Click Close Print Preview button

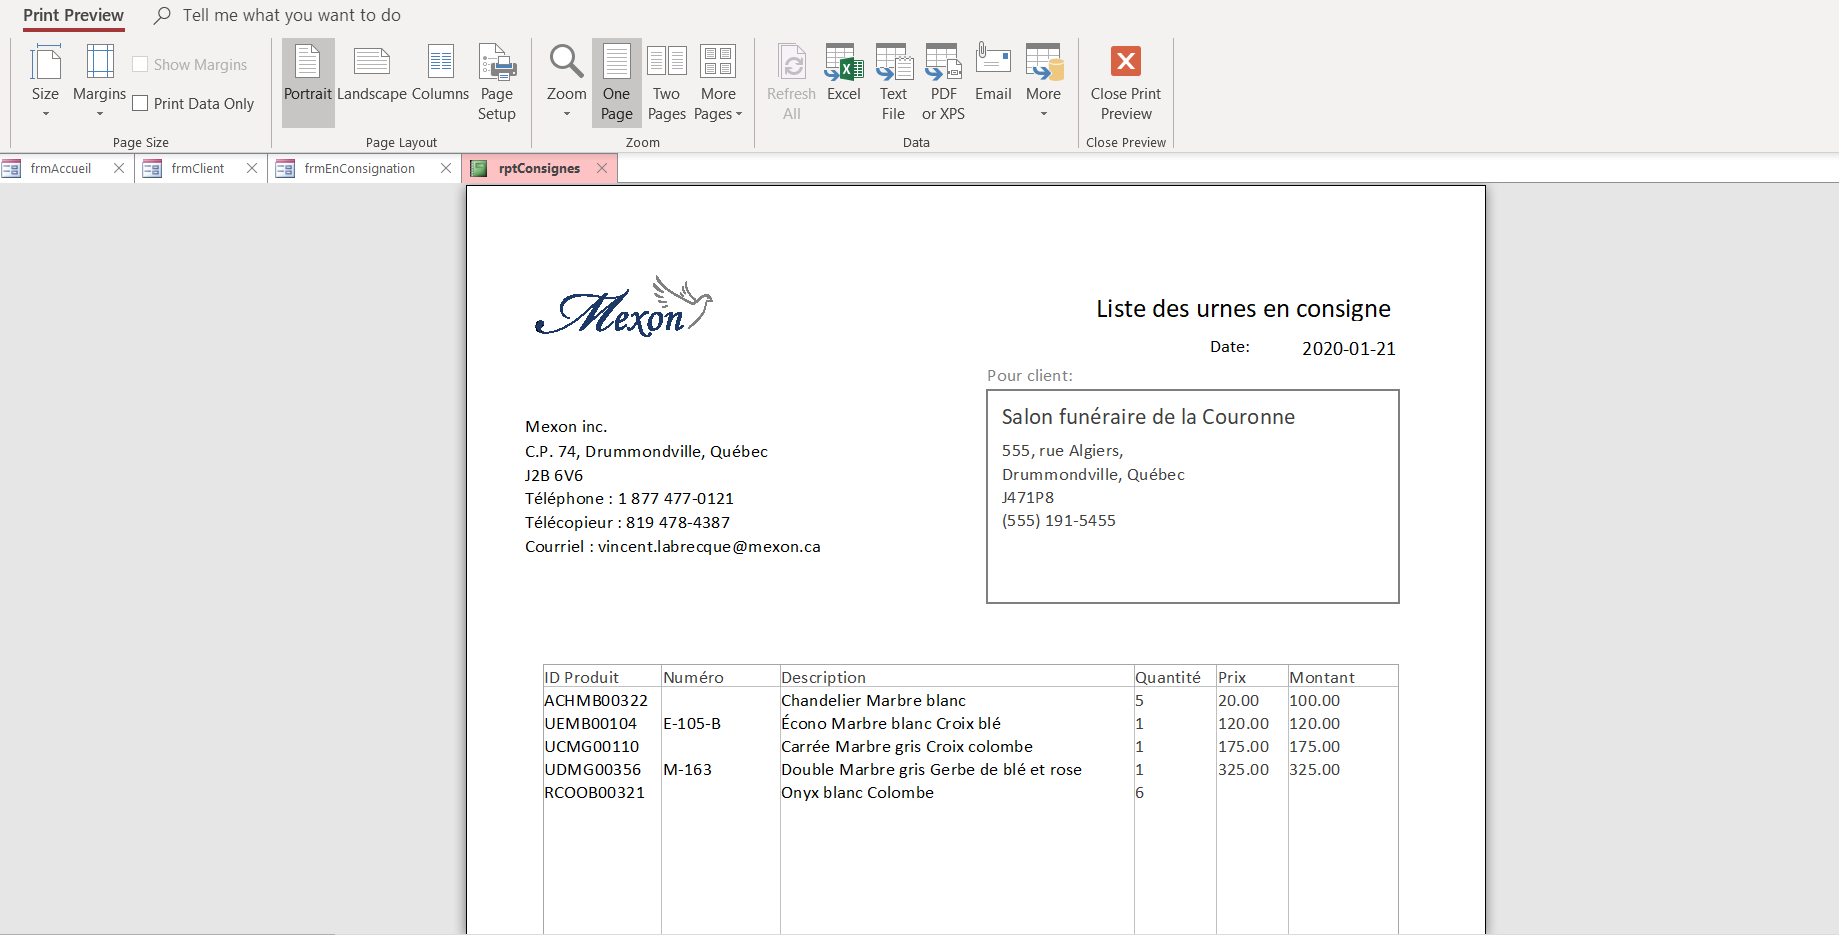pos(1125,82)
